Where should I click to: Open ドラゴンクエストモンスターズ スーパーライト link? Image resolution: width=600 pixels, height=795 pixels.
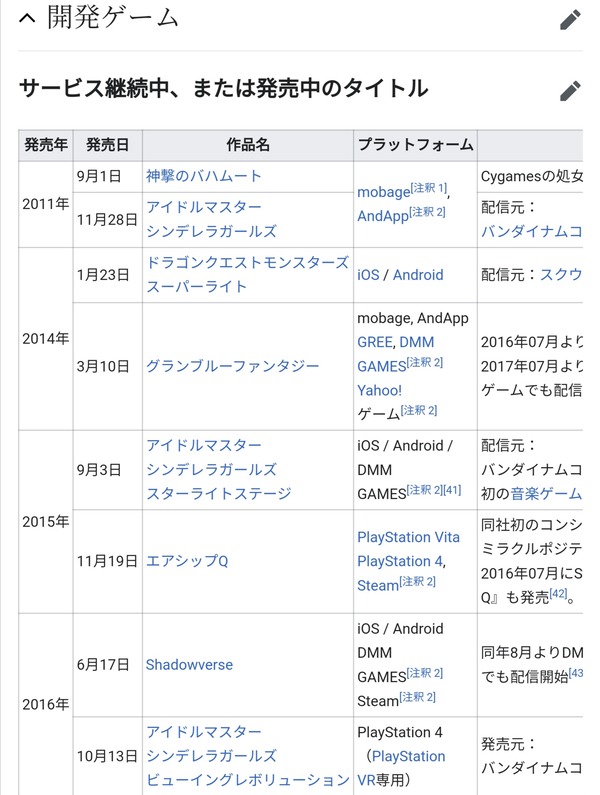tap(247, 274)
